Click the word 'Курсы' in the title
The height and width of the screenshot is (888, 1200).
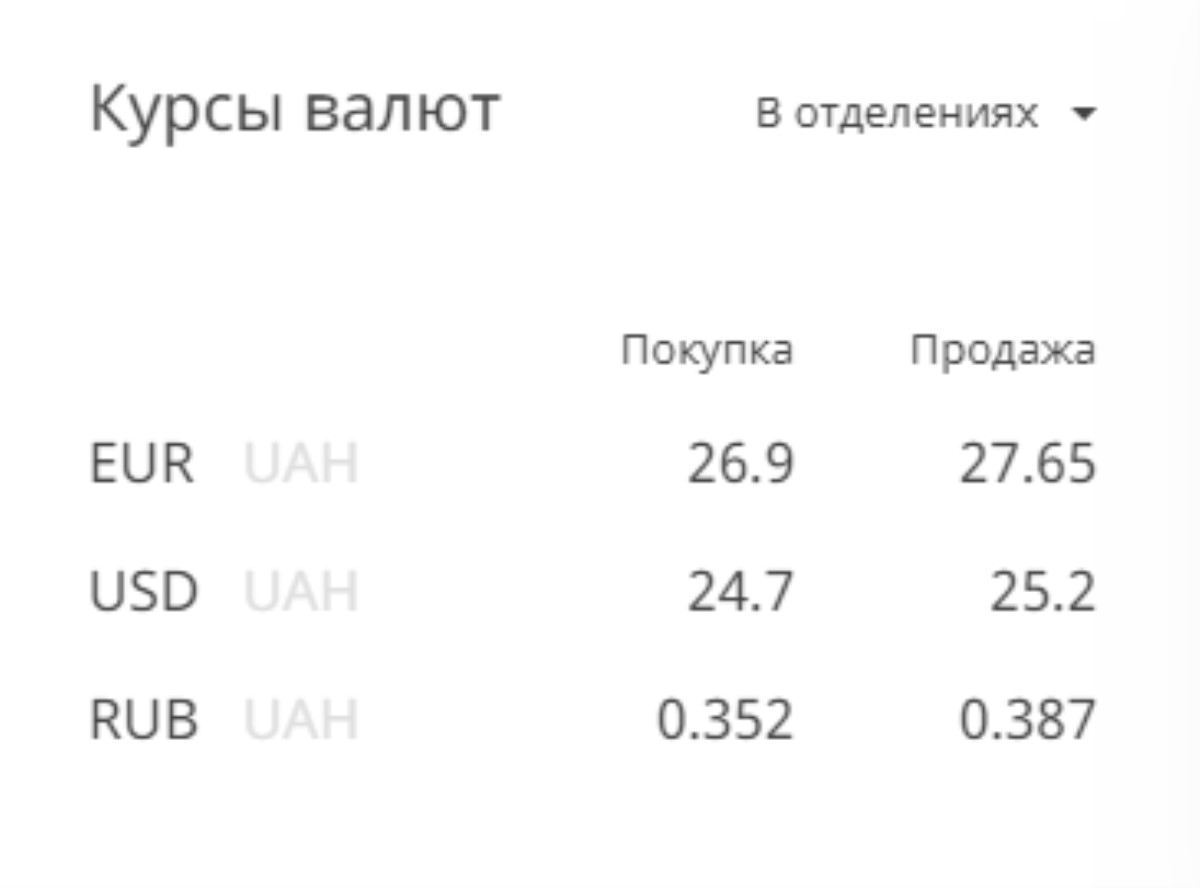pos(186,112)
